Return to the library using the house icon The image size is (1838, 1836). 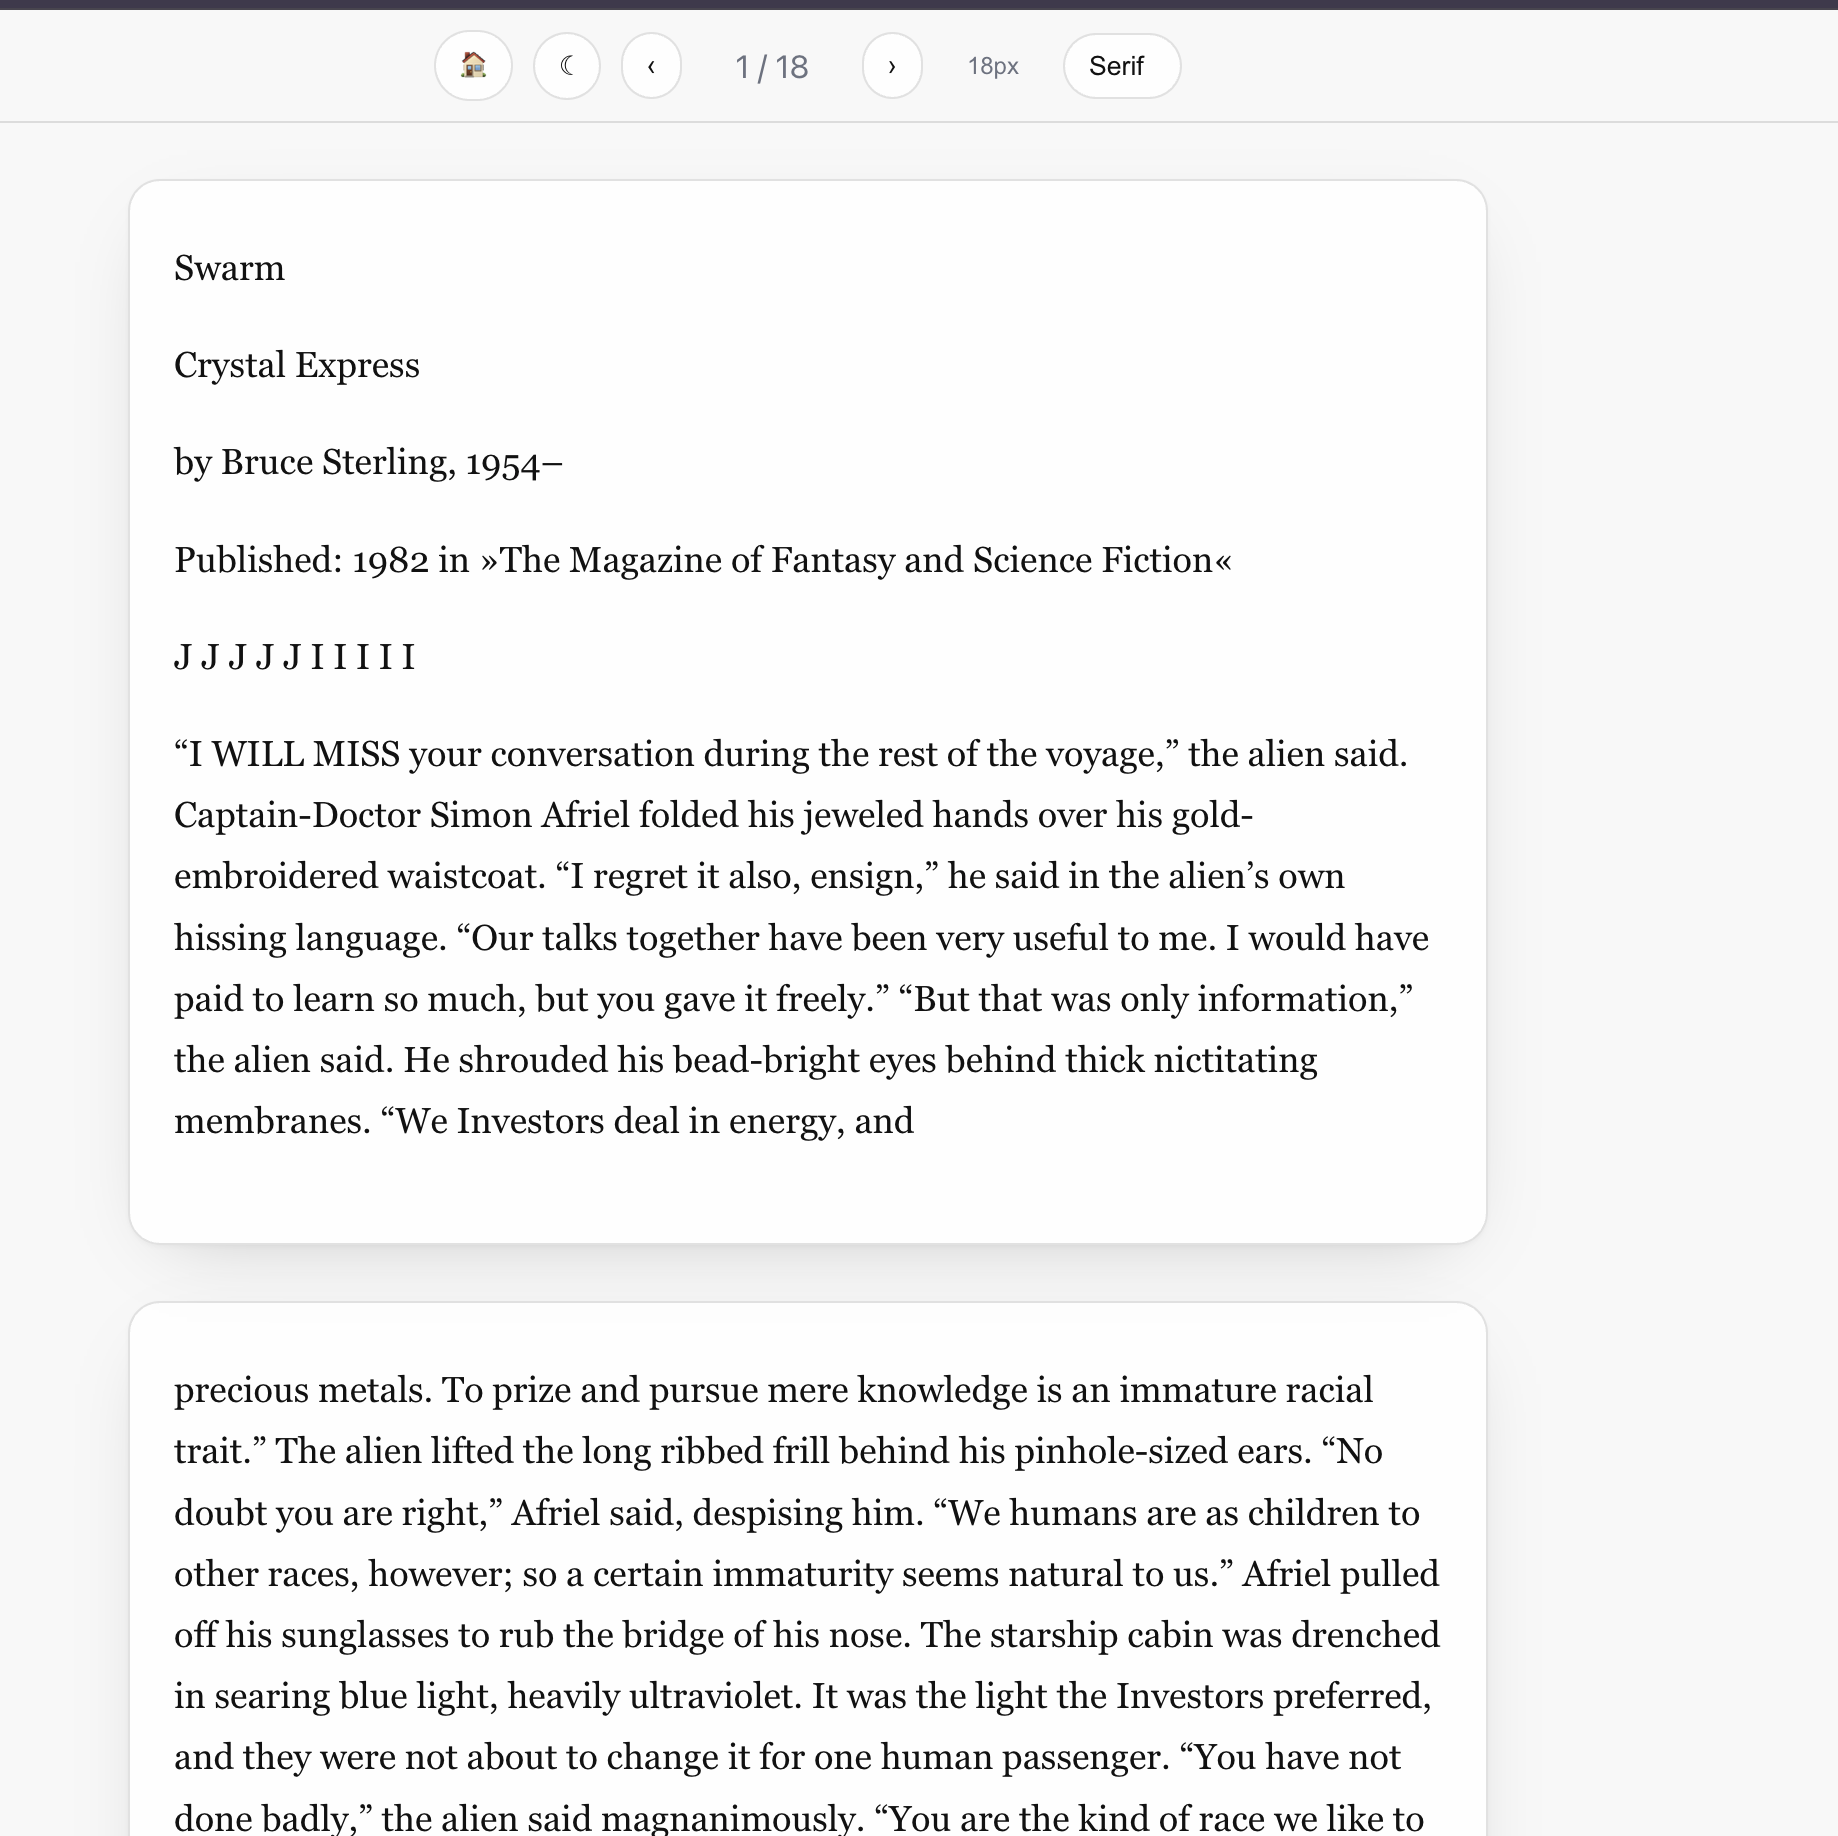tap(473, 66)
